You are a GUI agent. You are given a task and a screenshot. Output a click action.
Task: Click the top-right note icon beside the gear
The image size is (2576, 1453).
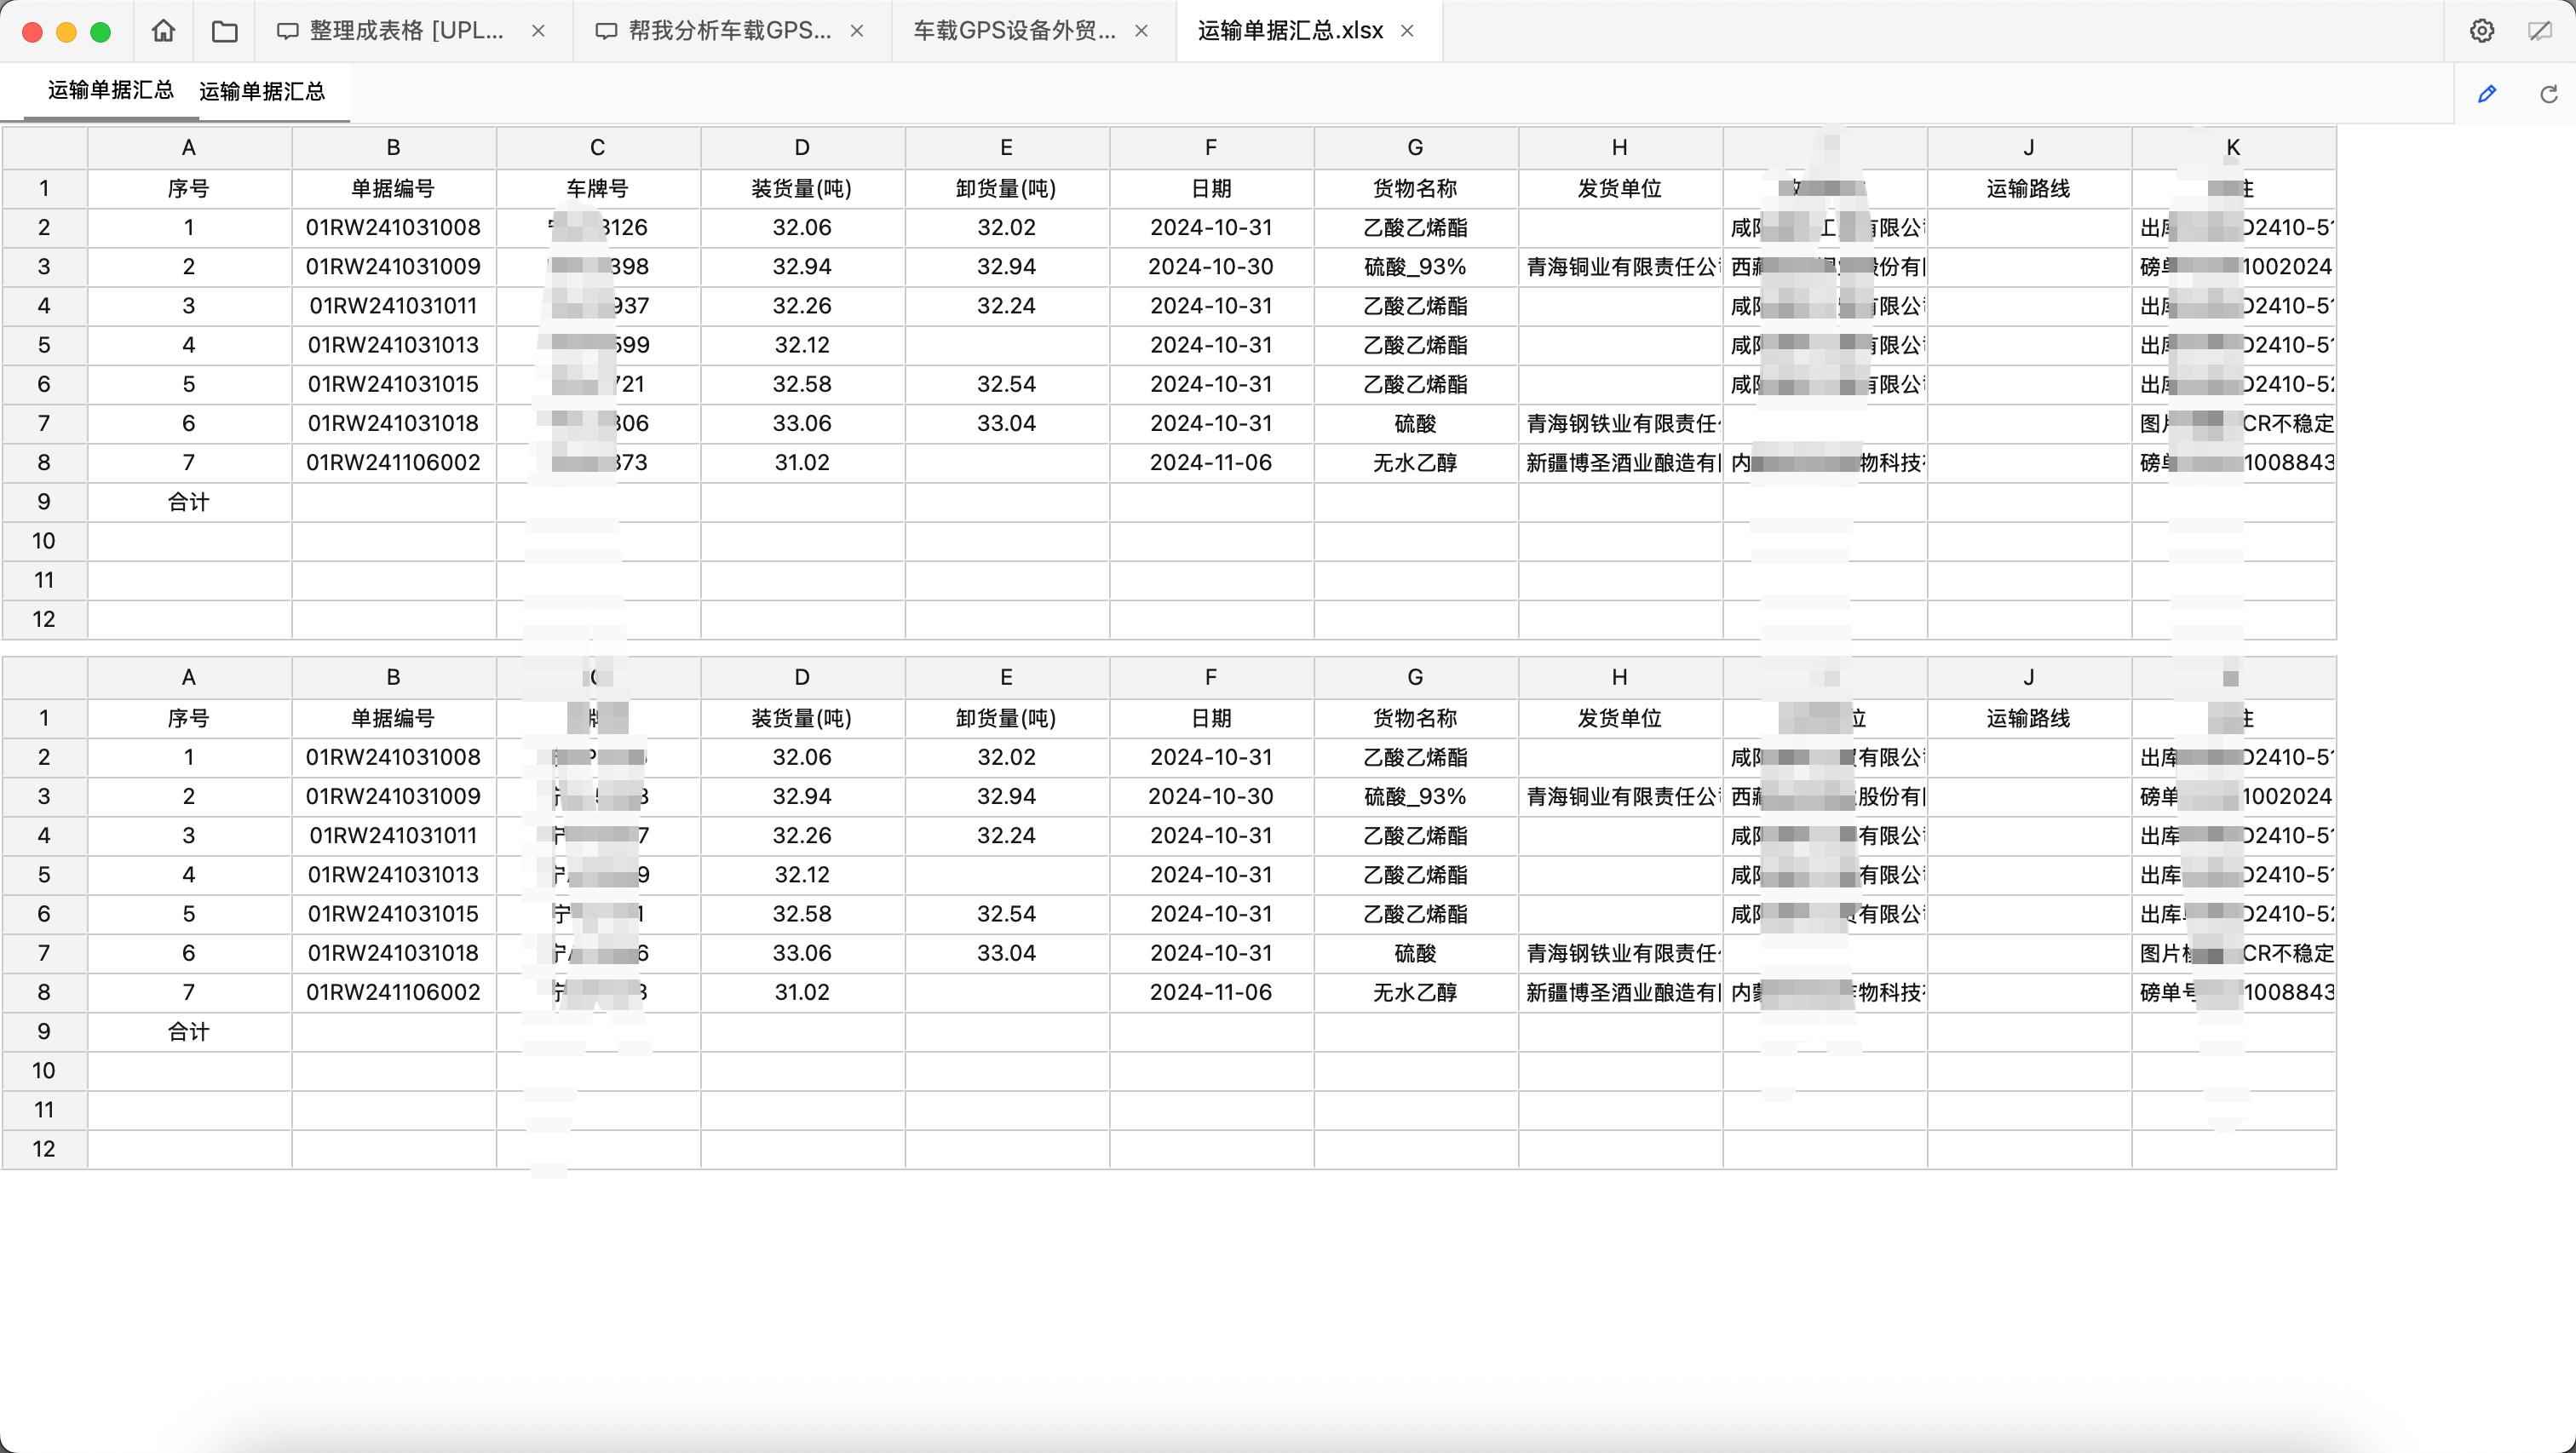(2539, 31)
